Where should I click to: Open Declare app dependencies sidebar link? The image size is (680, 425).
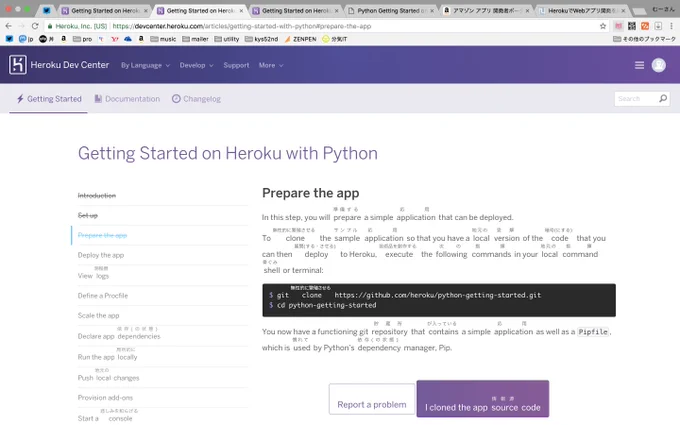coord(119,337)
